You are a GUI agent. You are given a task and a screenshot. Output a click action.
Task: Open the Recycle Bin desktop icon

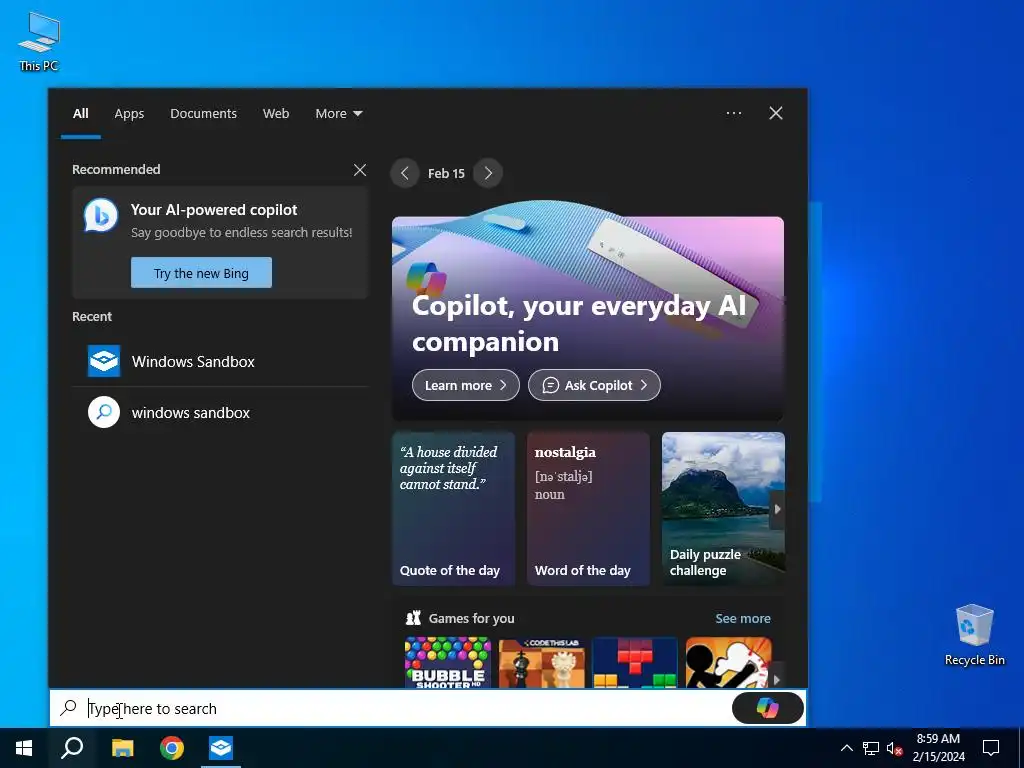pyautogui.click(x=974, y=635)
